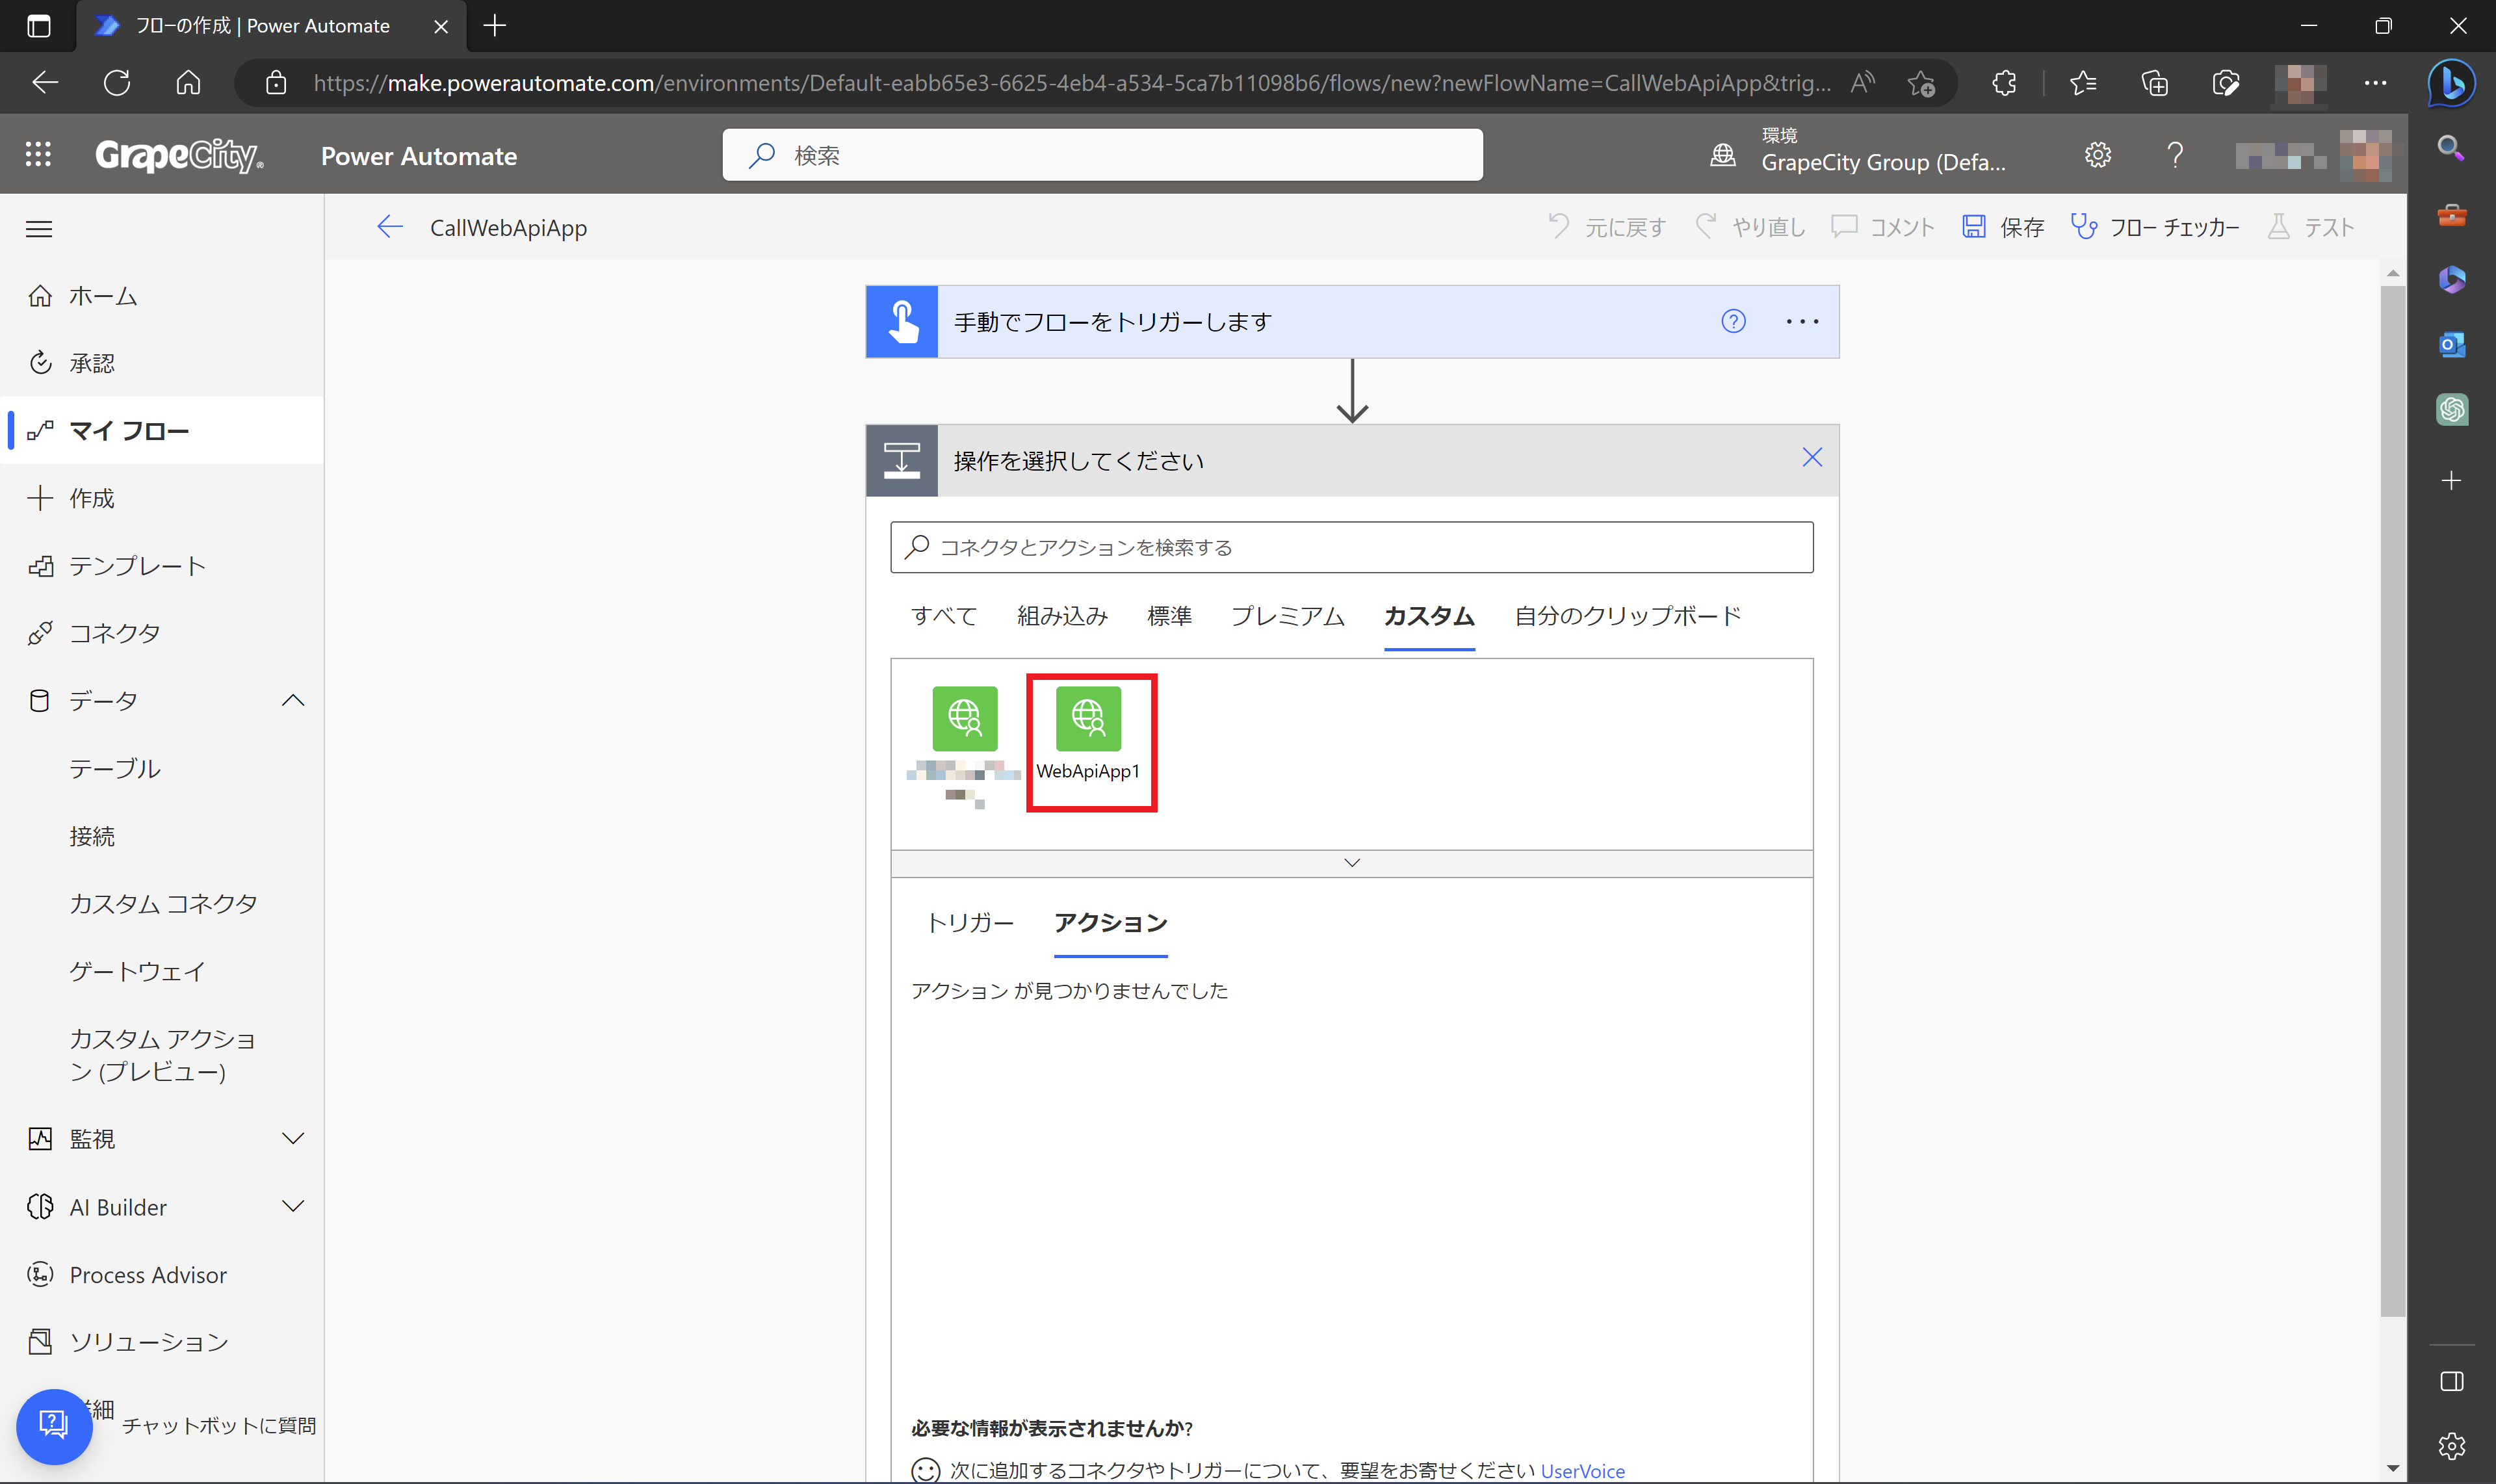The height and width of the screenshot is (1484, 2496).
Task: Click the テスト button
Action: point(2311,227)
